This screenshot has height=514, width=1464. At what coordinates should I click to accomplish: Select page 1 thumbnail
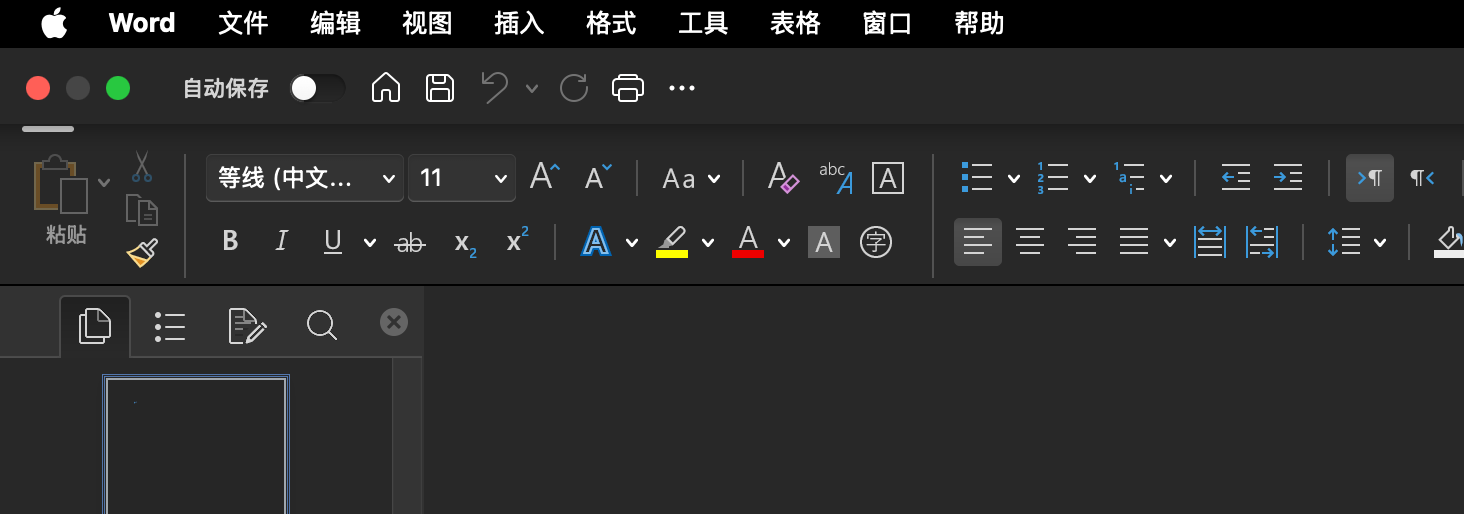(x=196, y=445)
